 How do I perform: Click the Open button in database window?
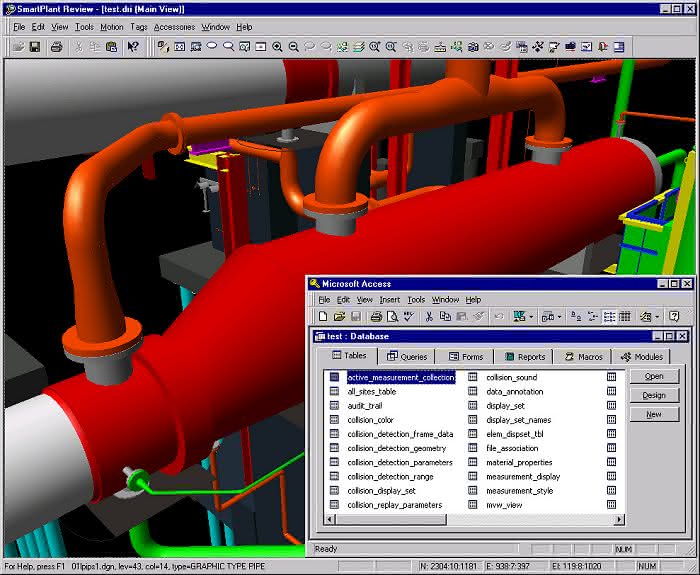click(654, 376)
